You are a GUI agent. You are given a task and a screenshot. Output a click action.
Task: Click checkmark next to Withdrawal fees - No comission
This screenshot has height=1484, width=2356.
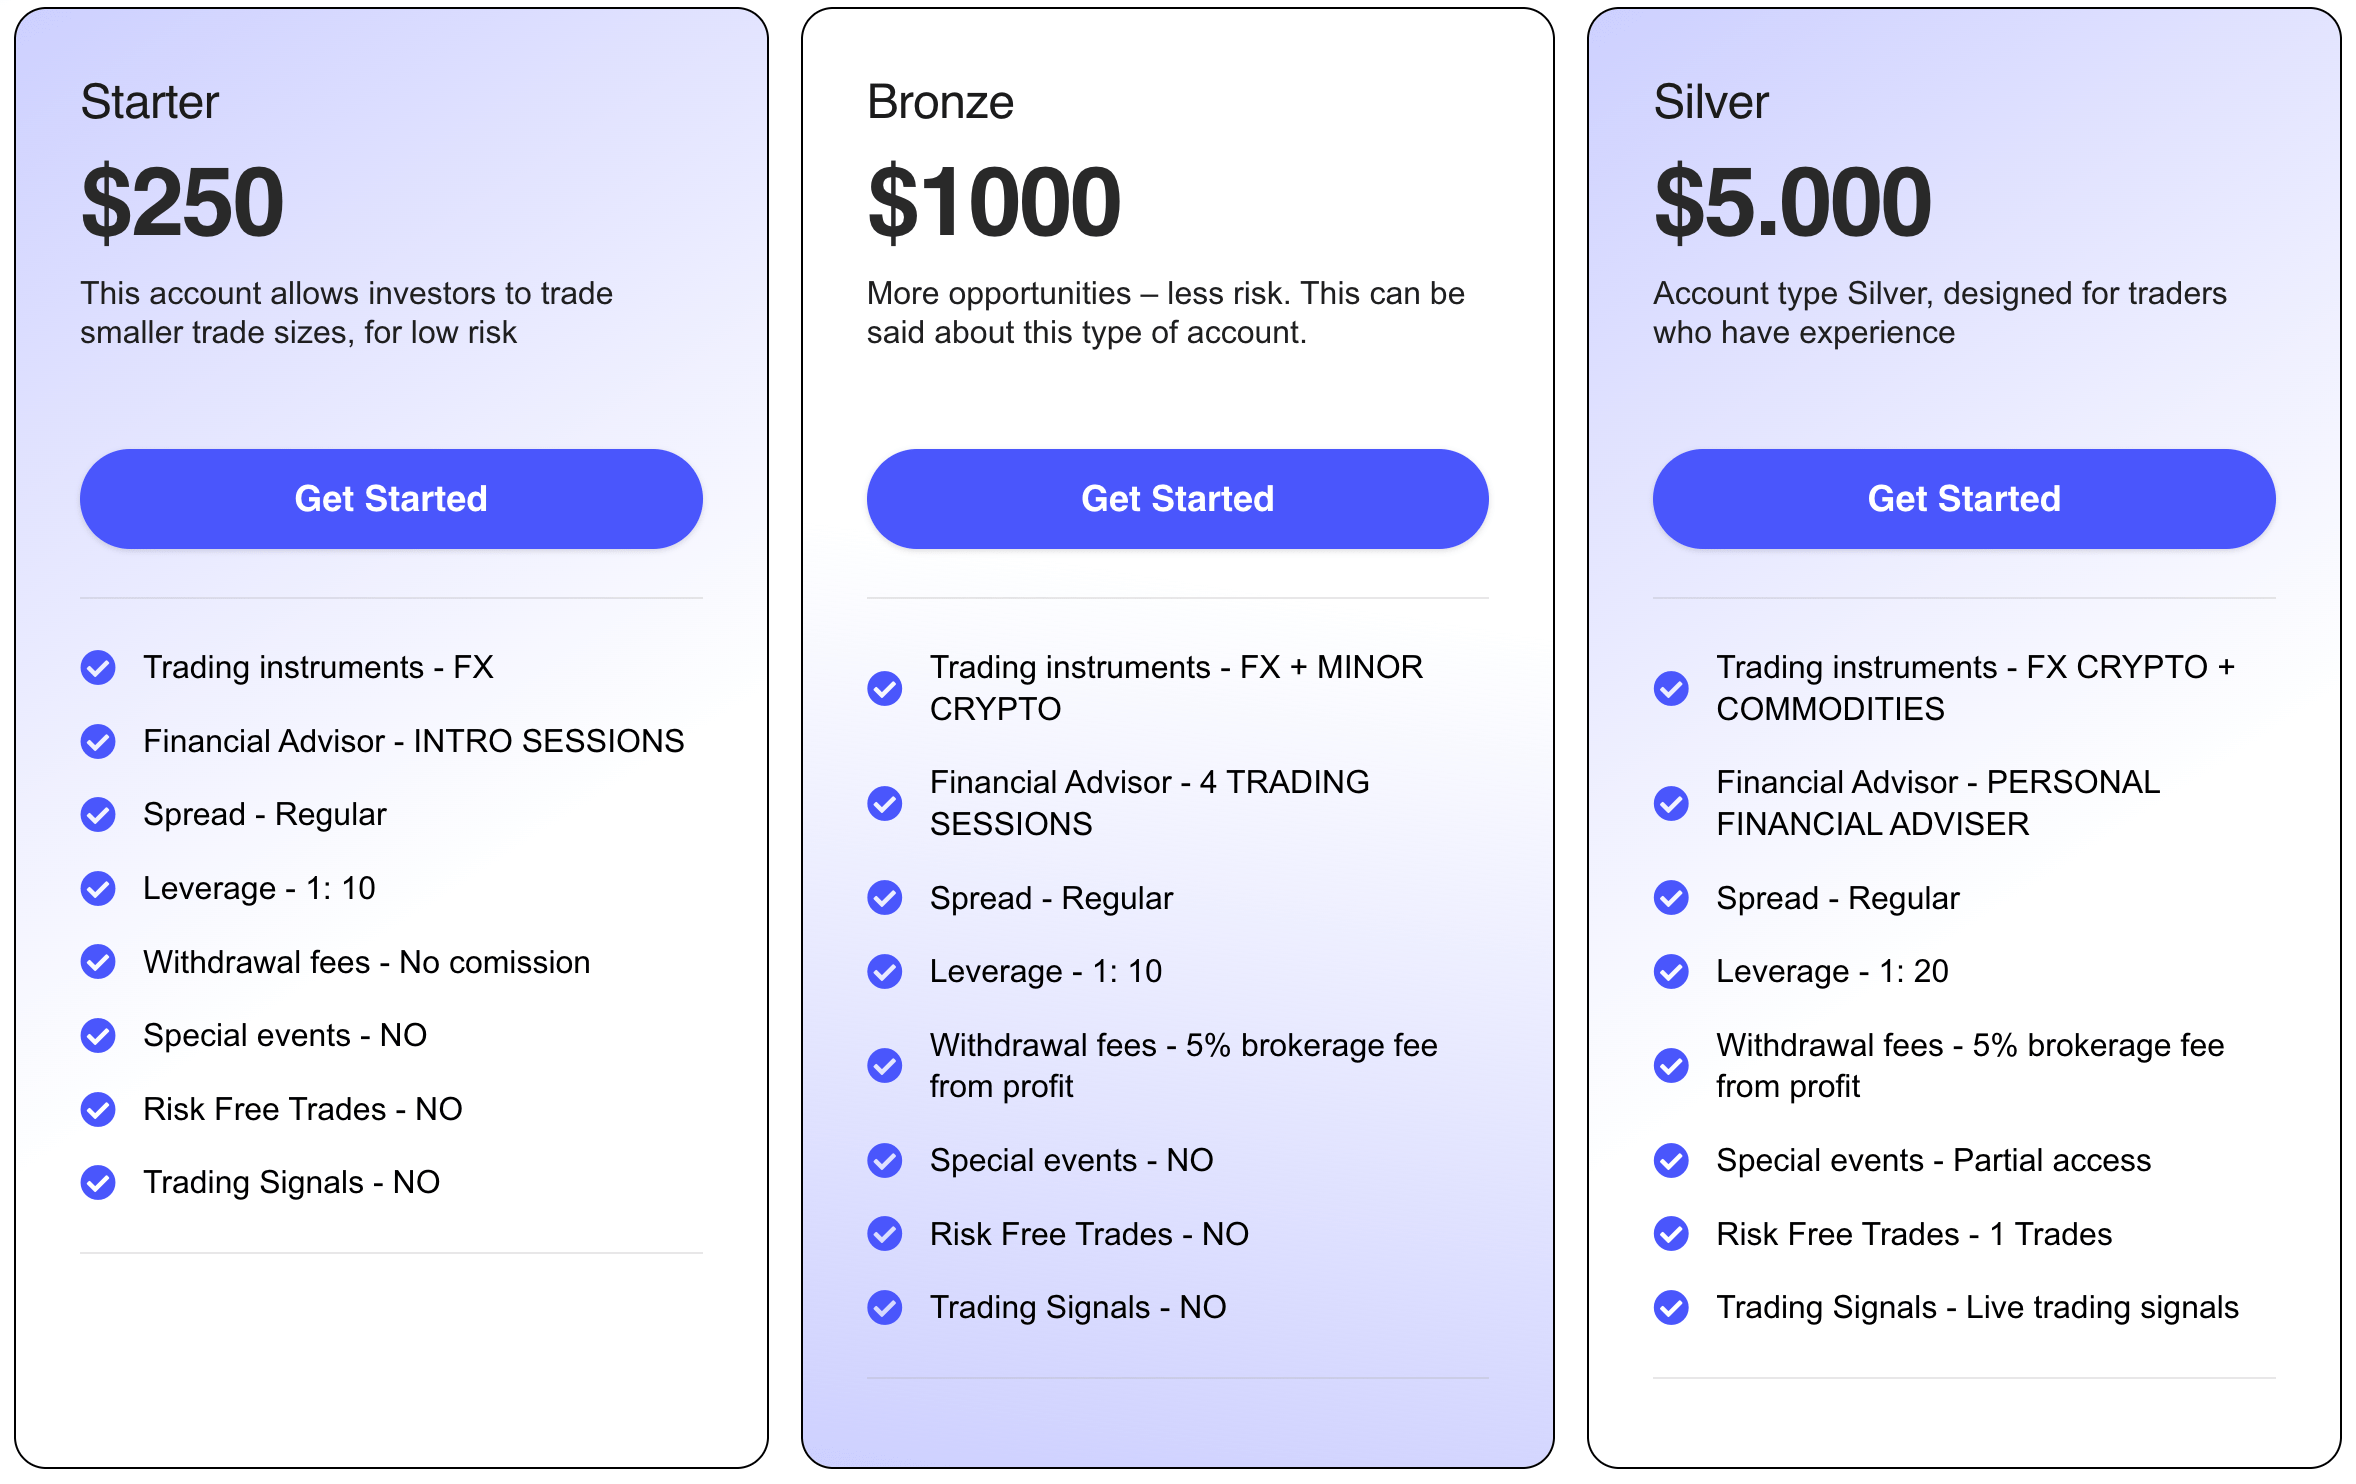click(x=98, y=962)
